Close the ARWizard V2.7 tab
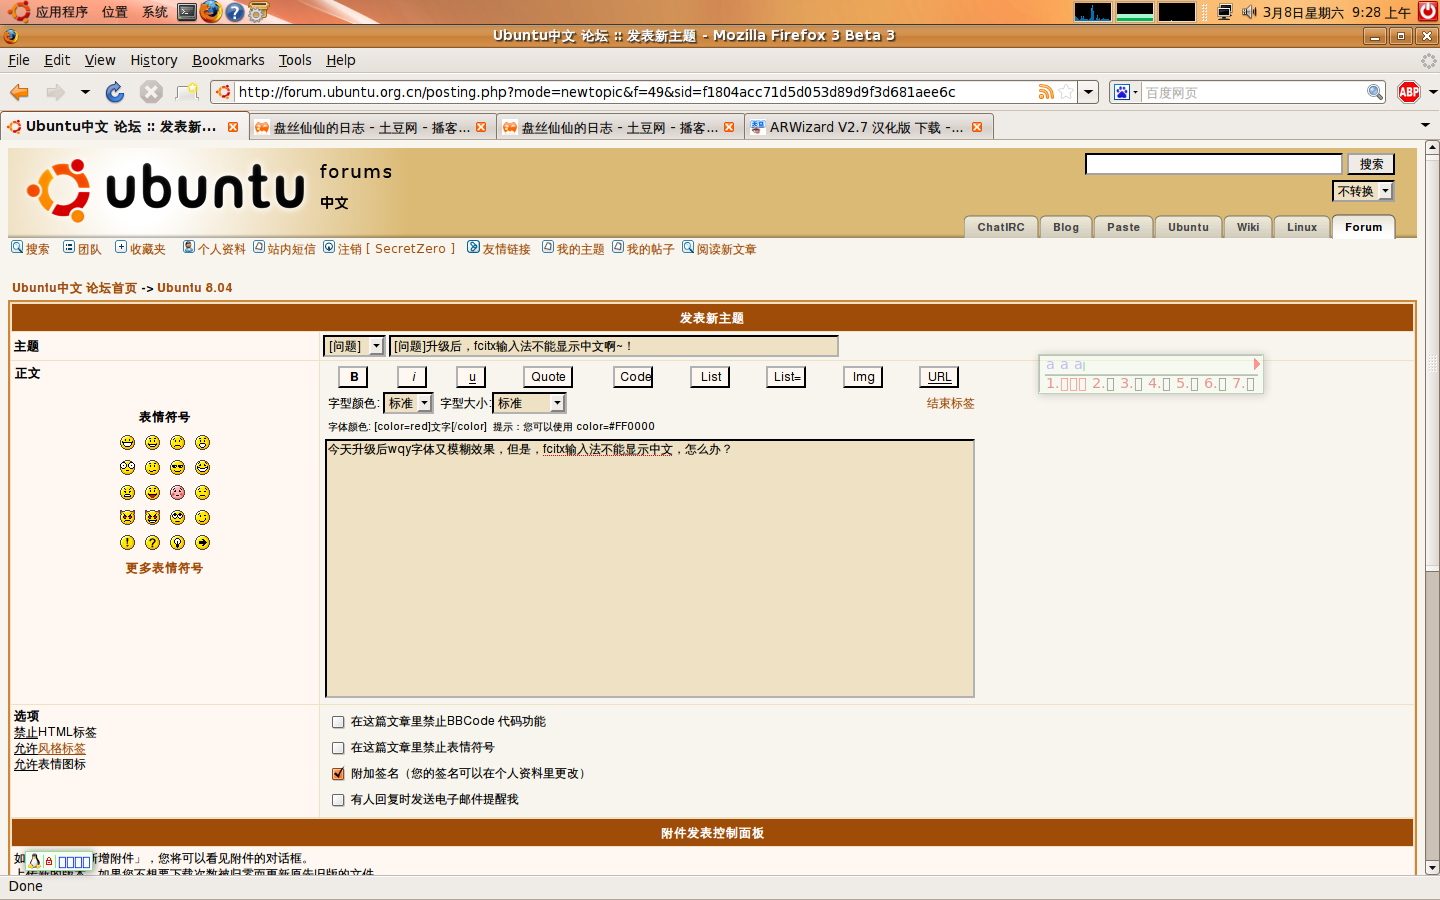1440x900 pixels. pos(977,127)
